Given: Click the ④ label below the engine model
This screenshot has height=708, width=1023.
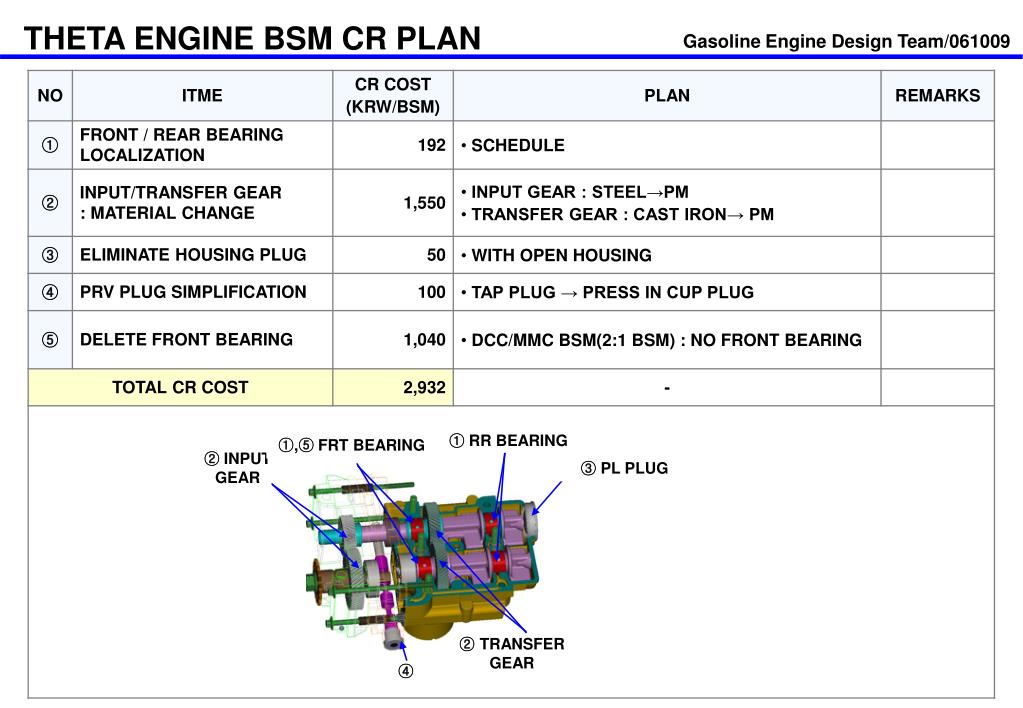Looking at the screenshot, I should coord(405,671).
